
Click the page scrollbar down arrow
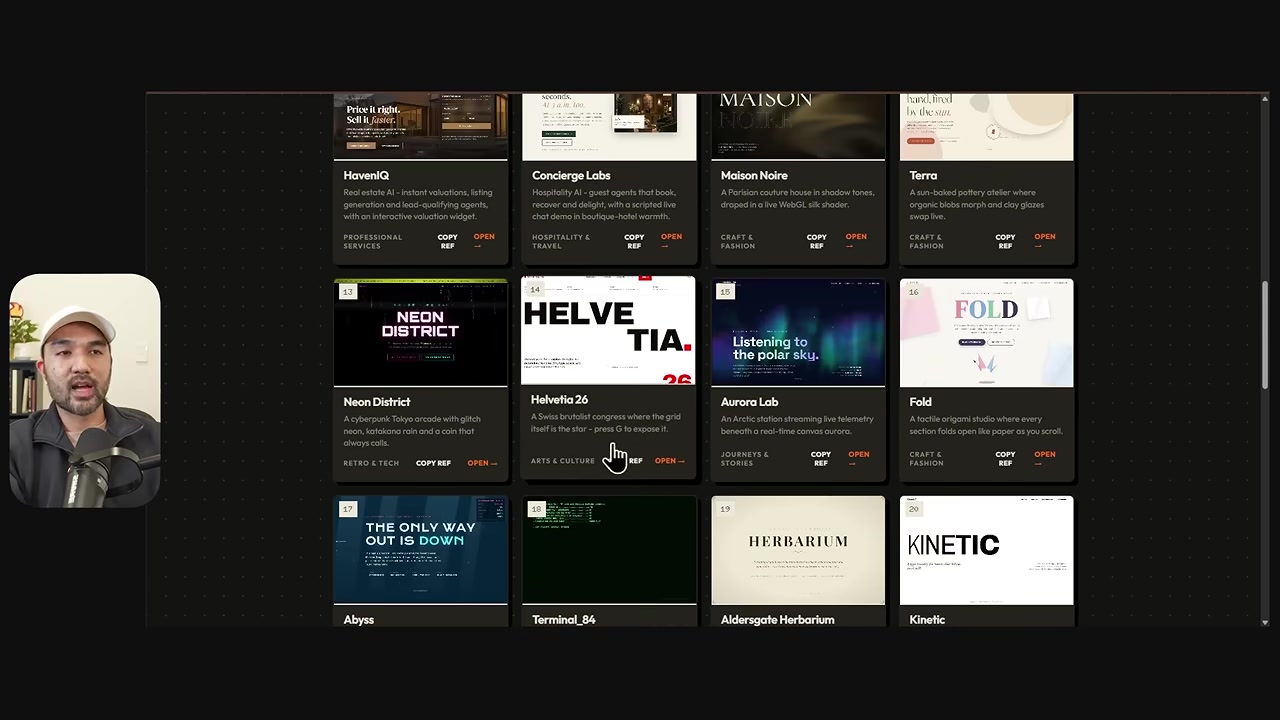pos(1265,622)
